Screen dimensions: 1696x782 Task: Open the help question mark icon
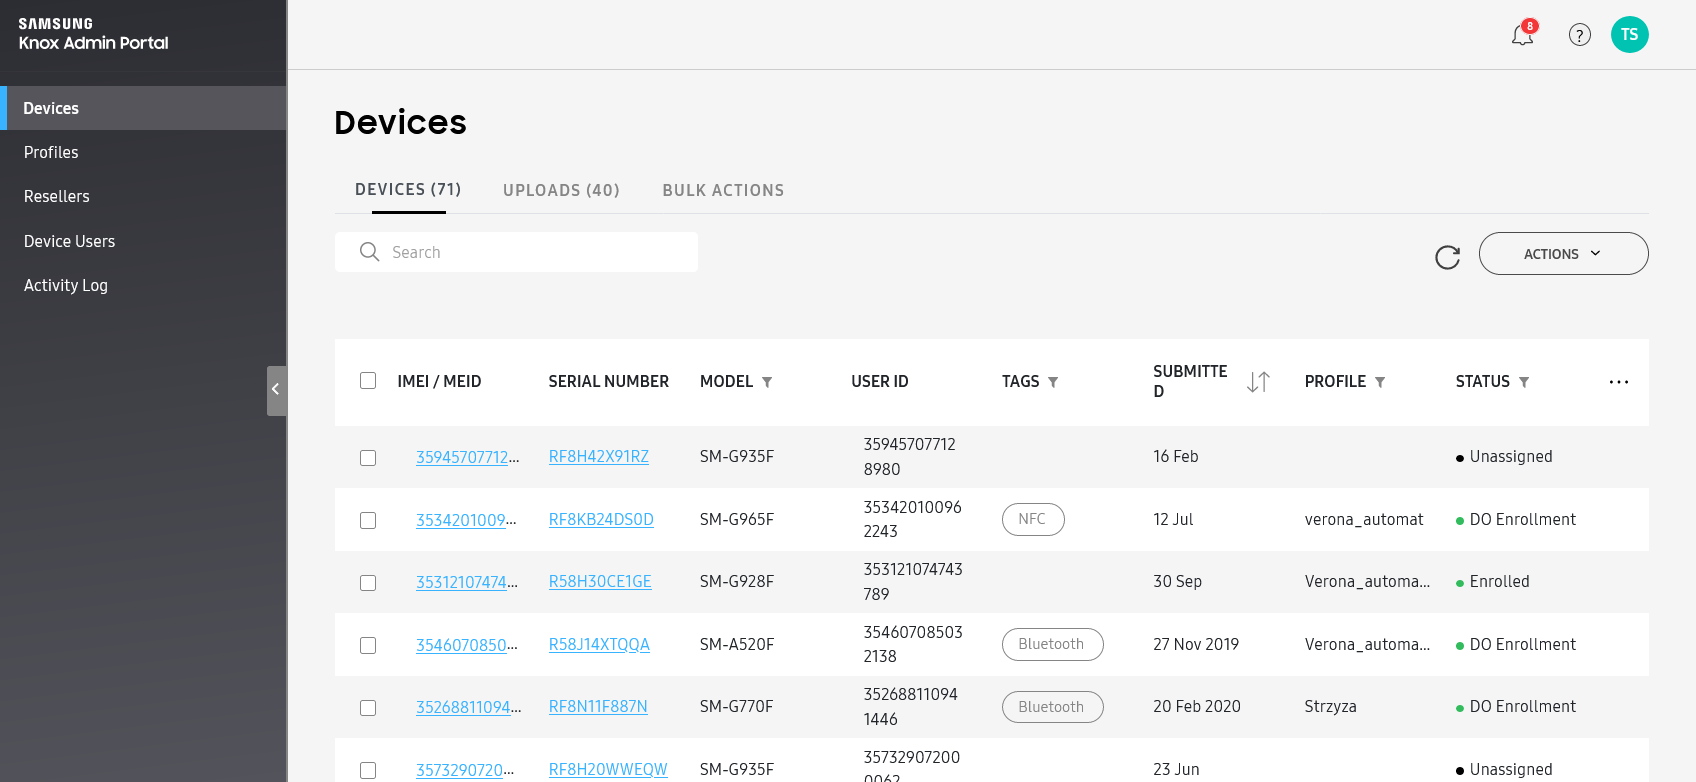click(1580, 35)
